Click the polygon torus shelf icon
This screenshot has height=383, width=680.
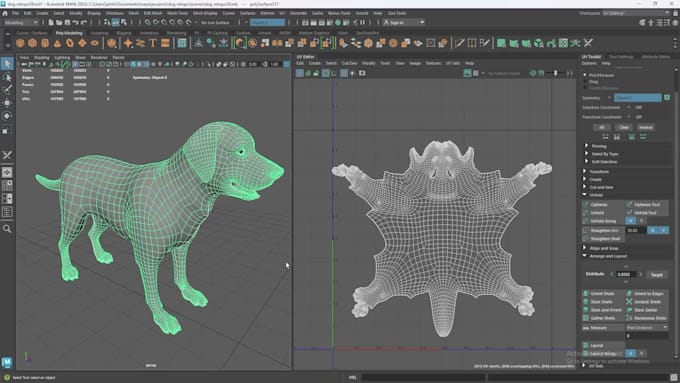(x=70, y=43)
